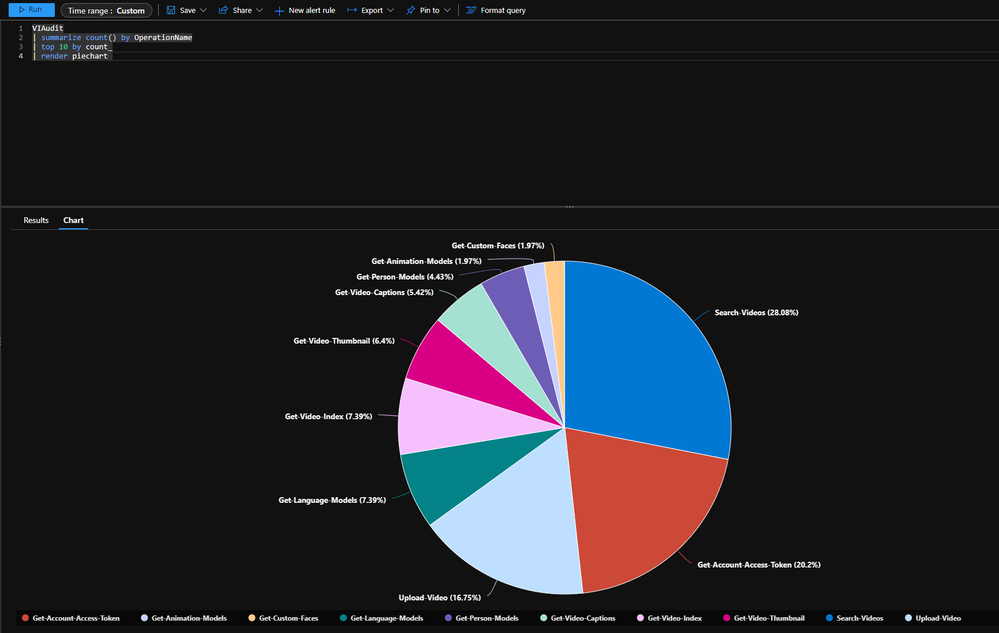Run the query with the Run button
Image resolution: width=999 pixels, height=633 pixels.
pos(31,10)
